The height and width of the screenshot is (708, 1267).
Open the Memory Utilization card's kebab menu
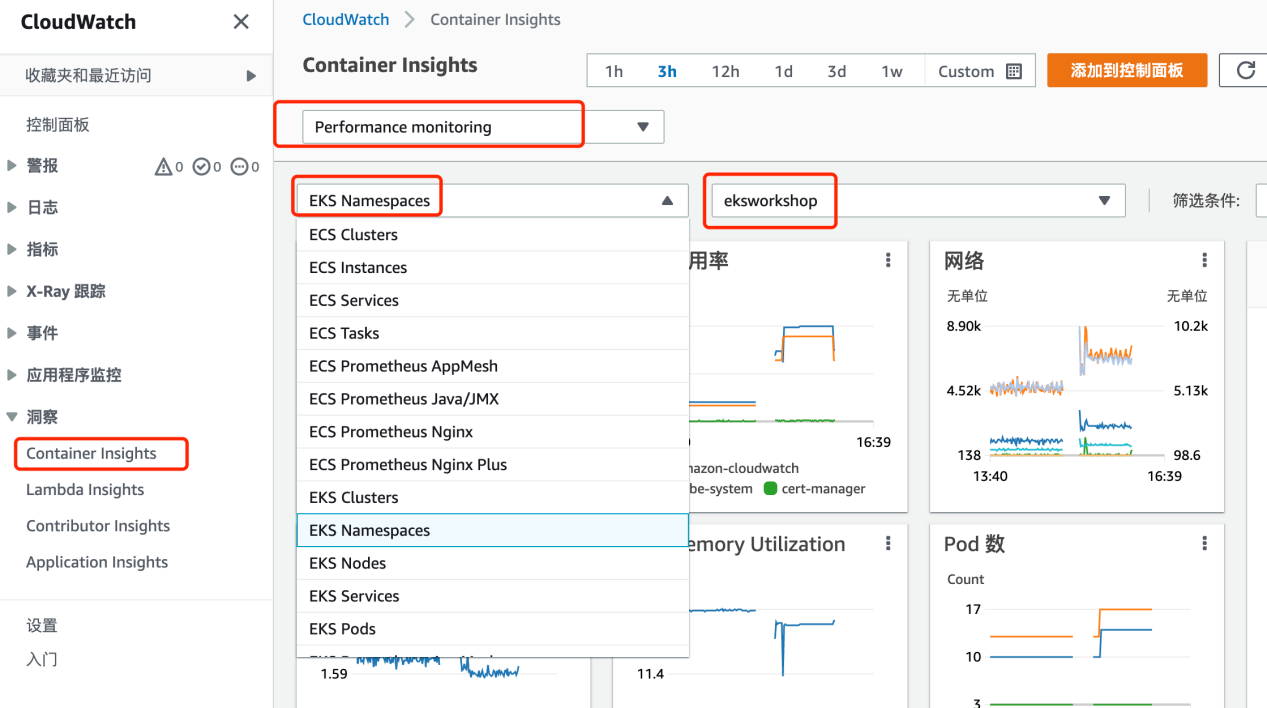(x=888, y=543)
